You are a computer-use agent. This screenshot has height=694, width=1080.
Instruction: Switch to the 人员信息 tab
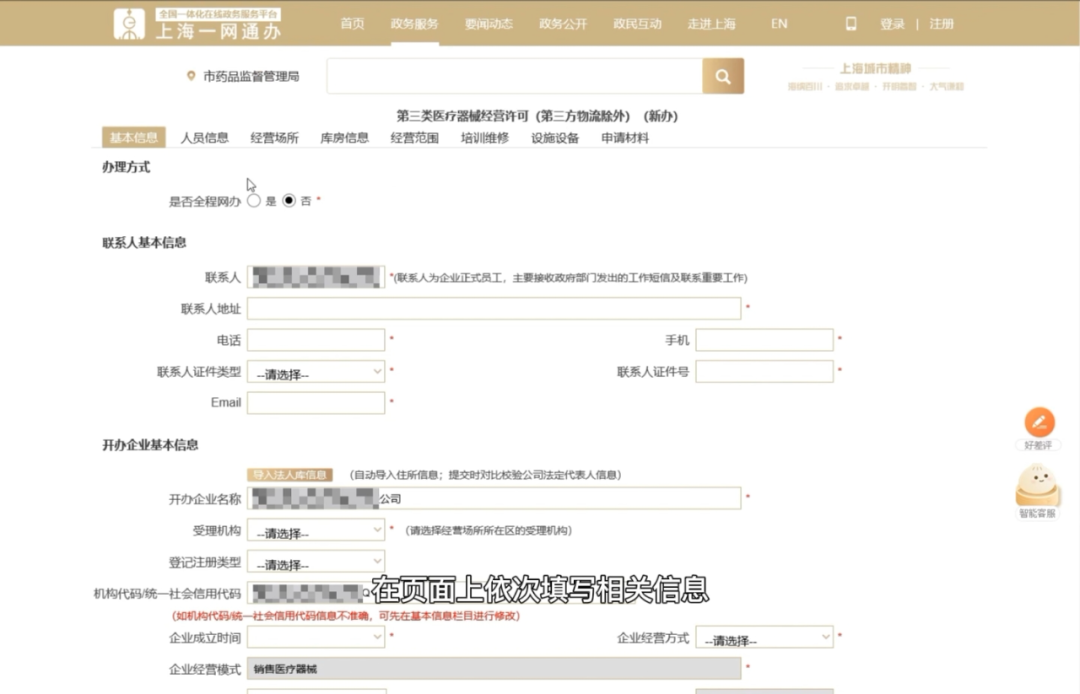[204, 138]
